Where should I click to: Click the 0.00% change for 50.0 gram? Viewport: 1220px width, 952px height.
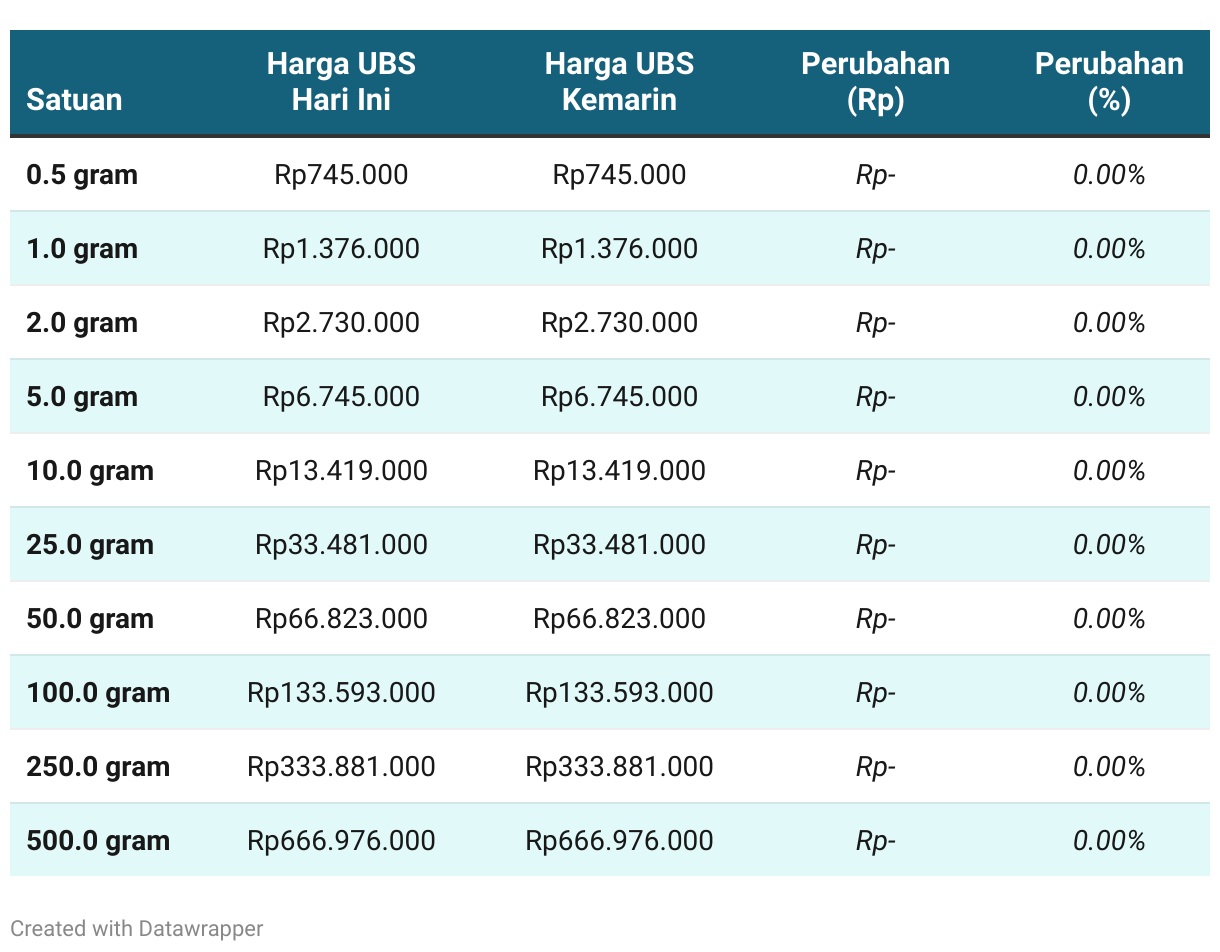click(x=1109, y=619)
